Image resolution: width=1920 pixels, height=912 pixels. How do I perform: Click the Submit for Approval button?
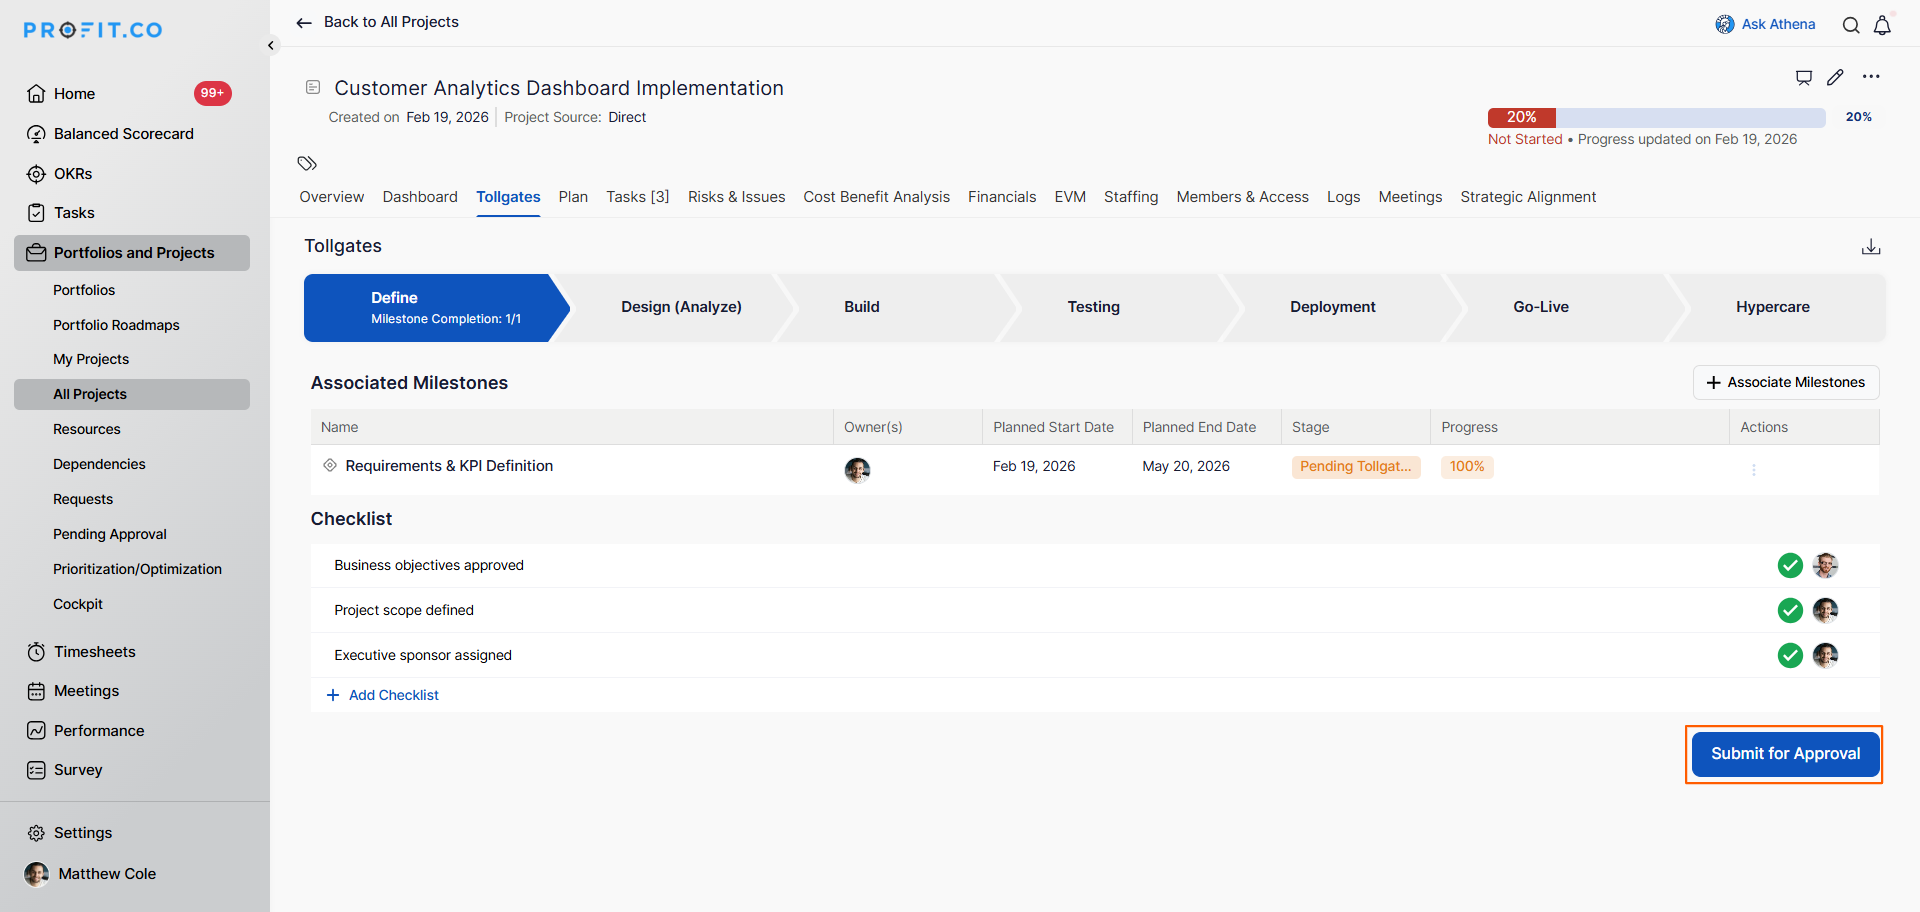coord(1784,754)
